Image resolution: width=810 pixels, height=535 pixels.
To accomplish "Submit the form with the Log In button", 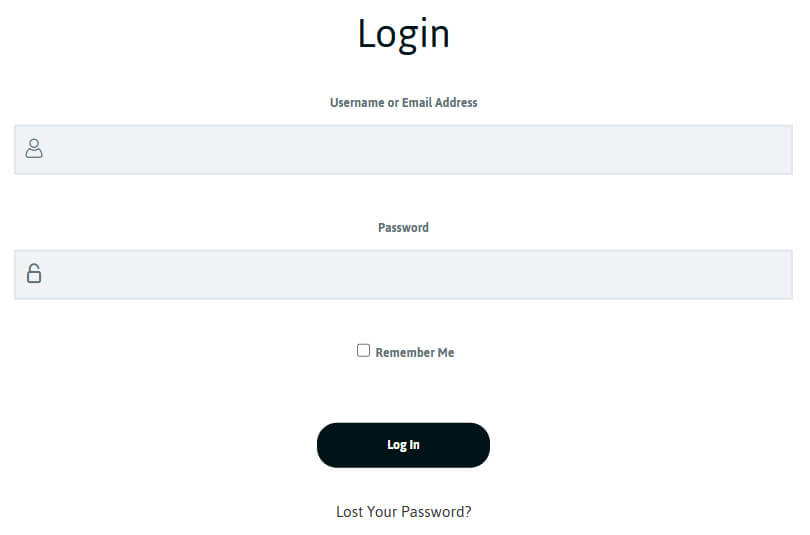I will [403, 445].
